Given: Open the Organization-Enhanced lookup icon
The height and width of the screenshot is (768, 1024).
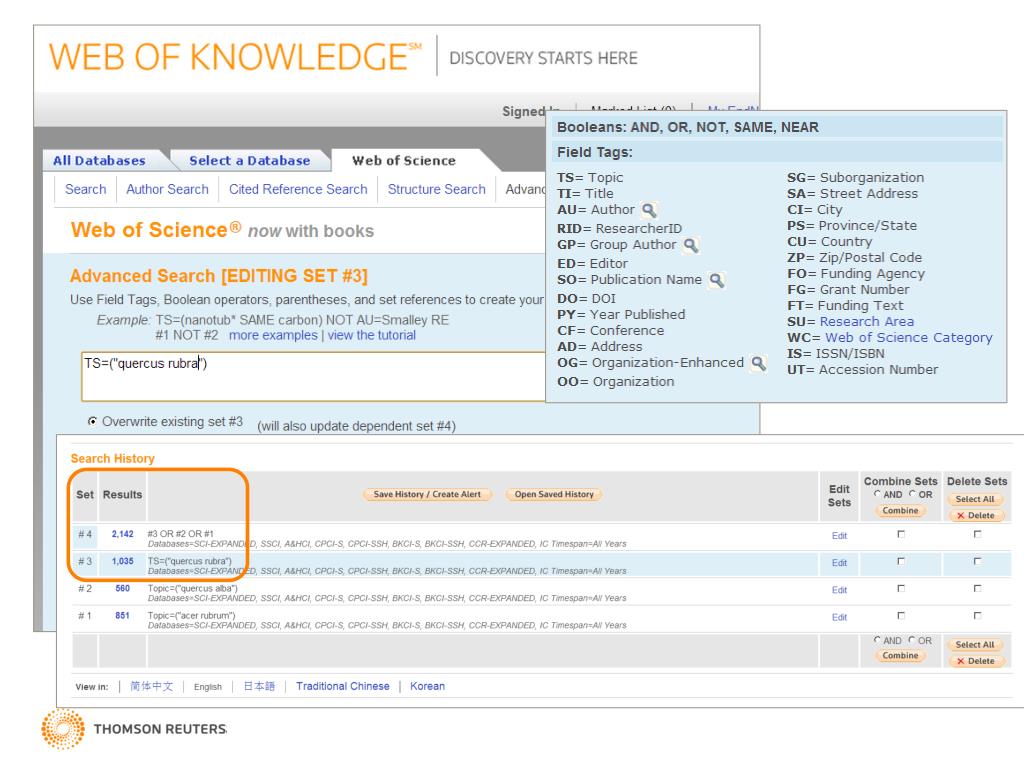Looking at the screenshot, I should 759,363.
